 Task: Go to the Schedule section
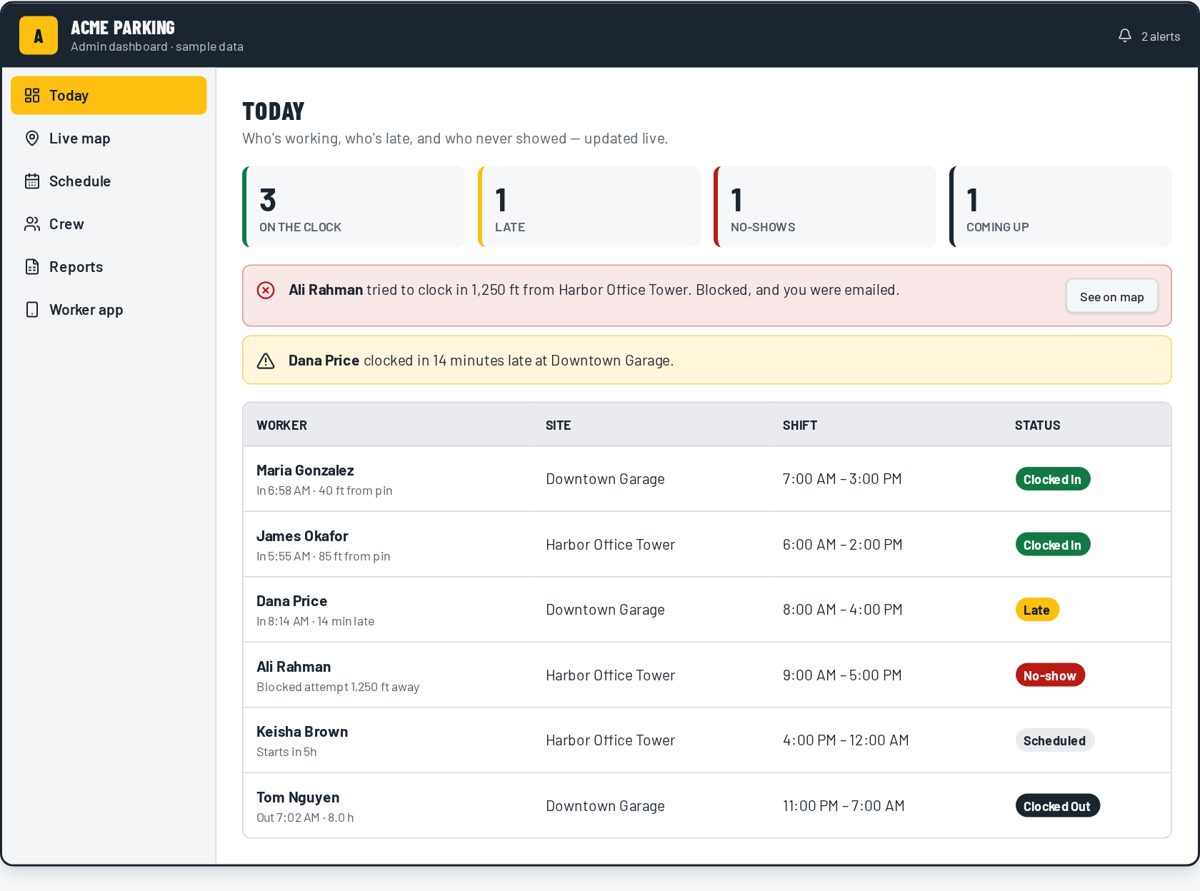coord(109,181)
